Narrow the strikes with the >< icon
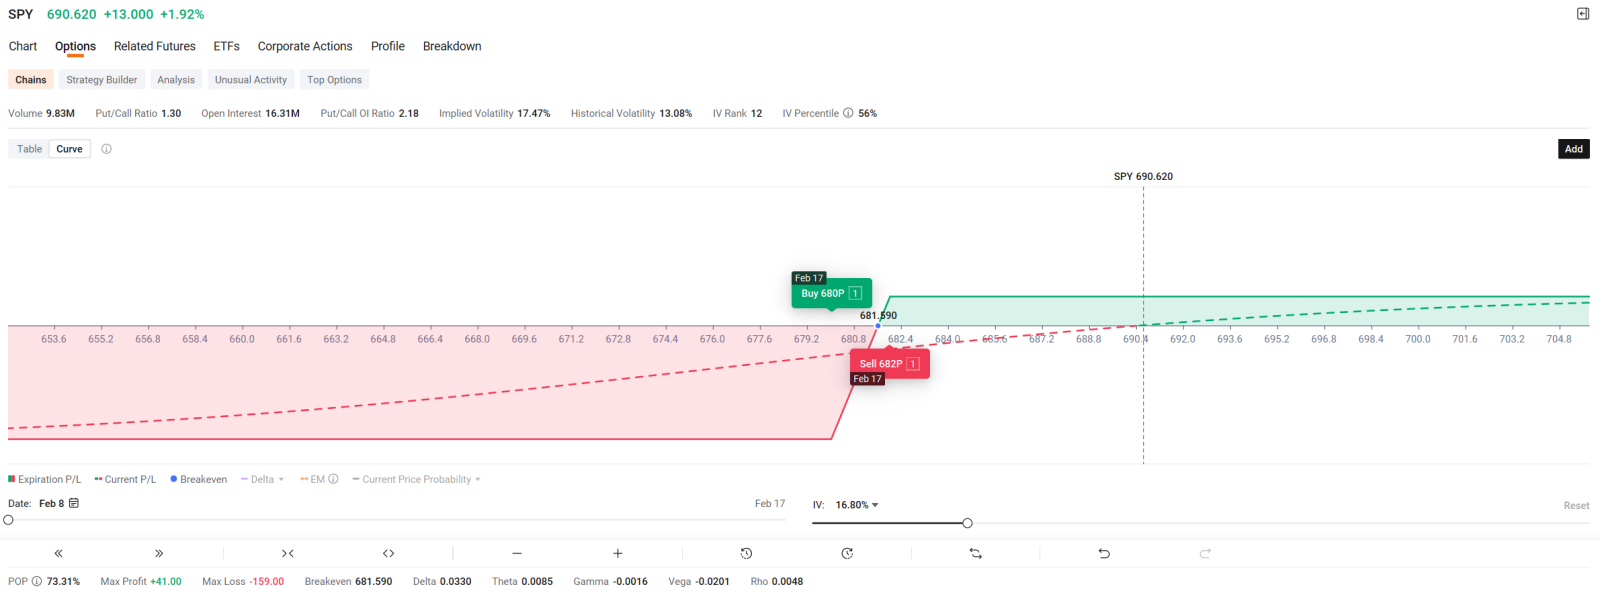This screenshot has width=1600, height=593. [288, 553]
